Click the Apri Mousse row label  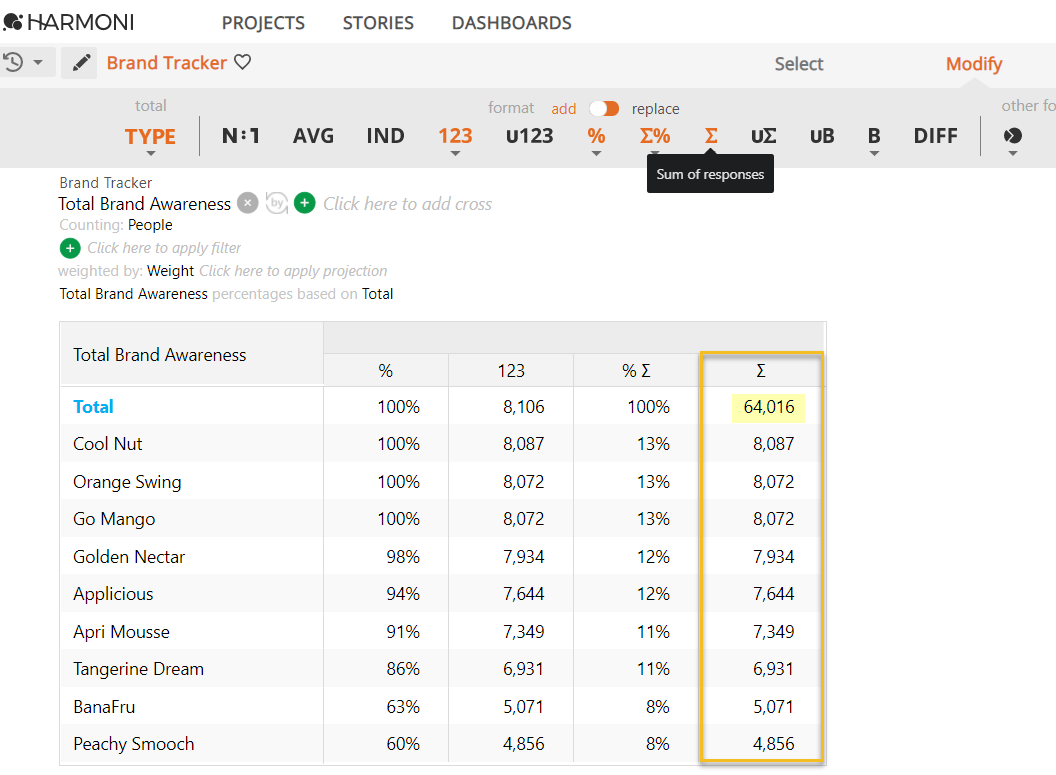(x=121, y=632)
